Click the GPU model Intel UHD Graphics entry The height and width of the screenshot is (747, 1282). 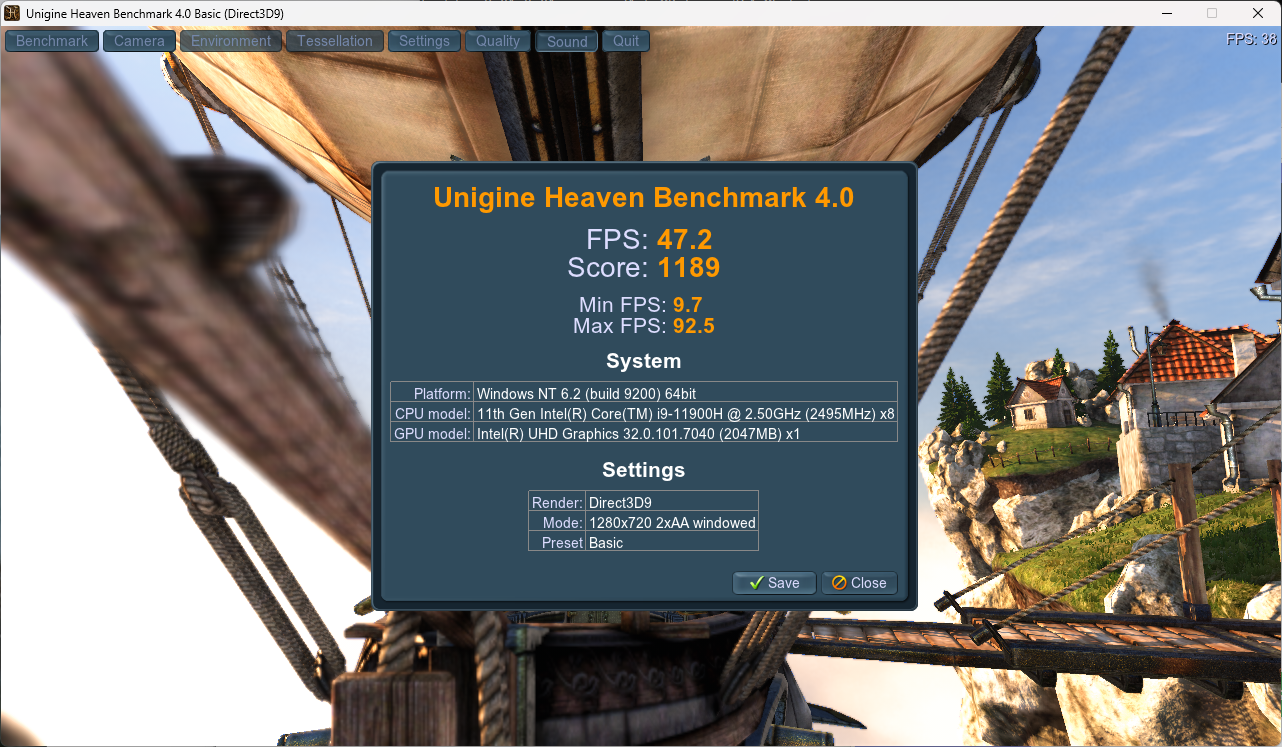[638, 433]
